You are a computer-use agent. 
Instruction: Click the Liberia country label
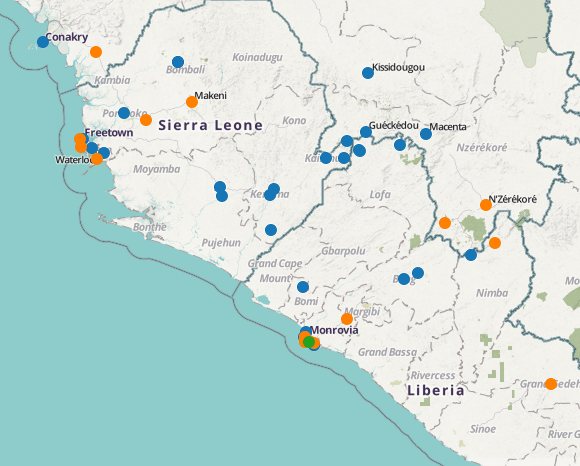click(436, 390)
